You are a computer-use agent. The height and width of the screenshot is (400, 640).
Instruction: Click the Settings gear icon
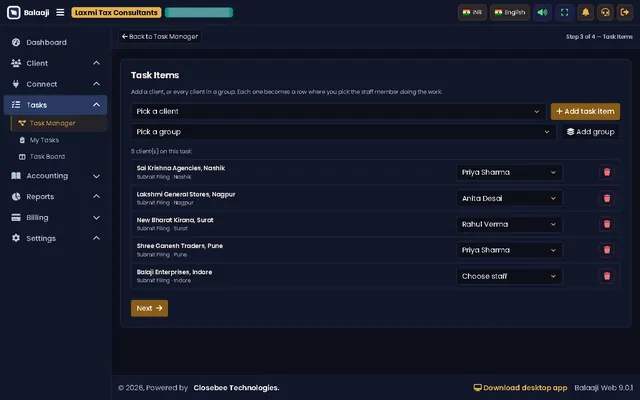(16, 238)
